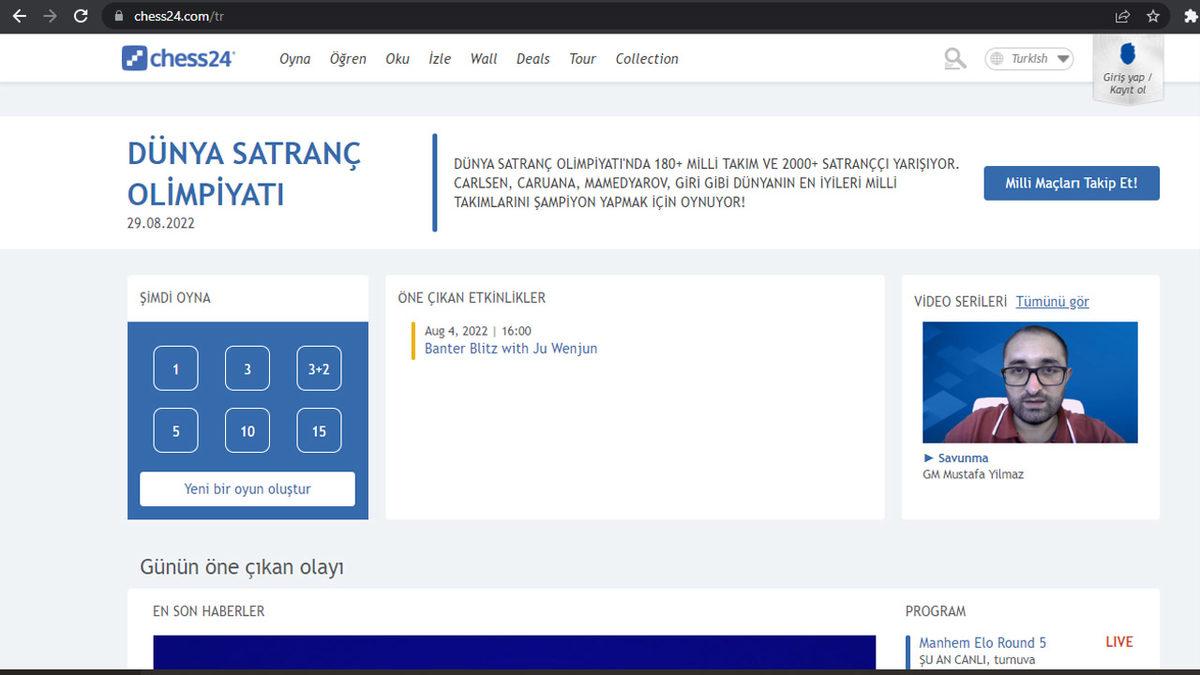Create a game with Yeni bir oyun oluştur
The height and width of the screenshot is (675, 1200).
point(246,489)
